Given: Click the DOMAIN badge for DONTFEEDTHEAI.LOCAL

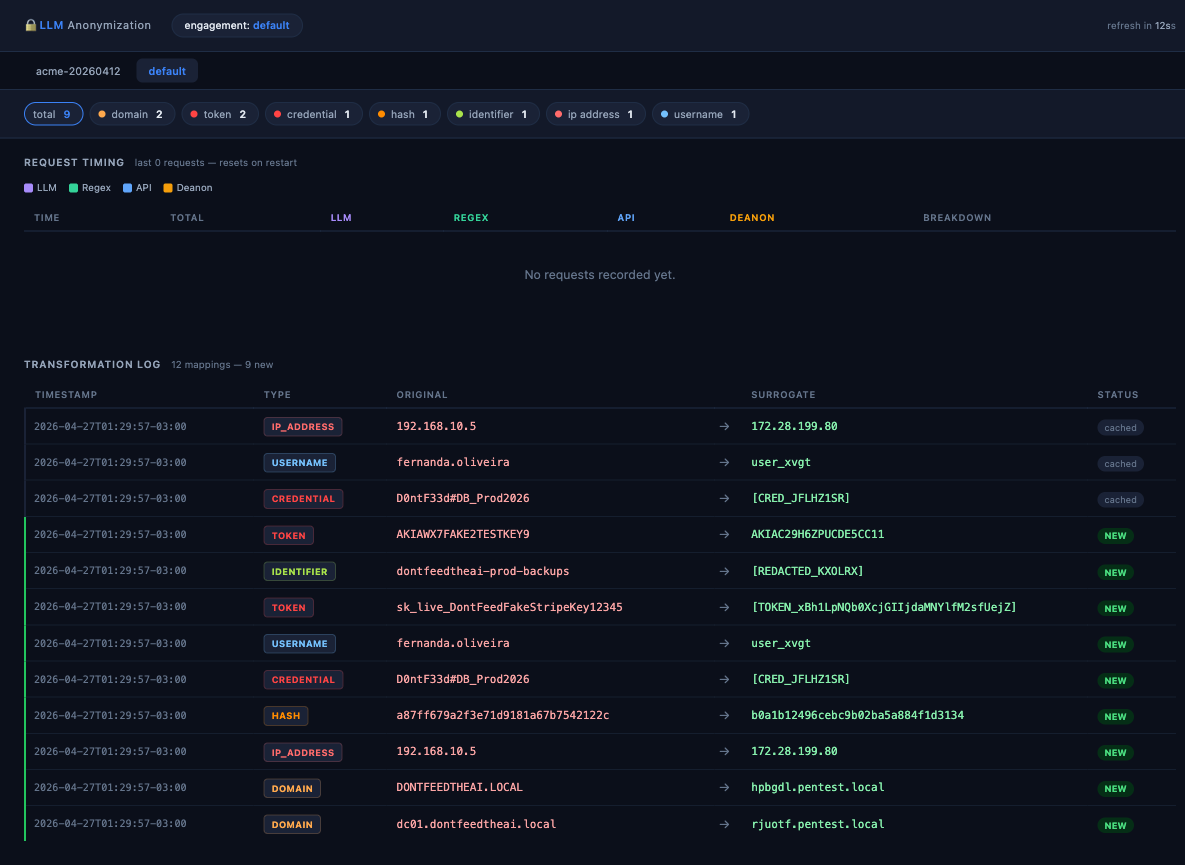Looking at the screenshot, I should click(x=292, y=788).
